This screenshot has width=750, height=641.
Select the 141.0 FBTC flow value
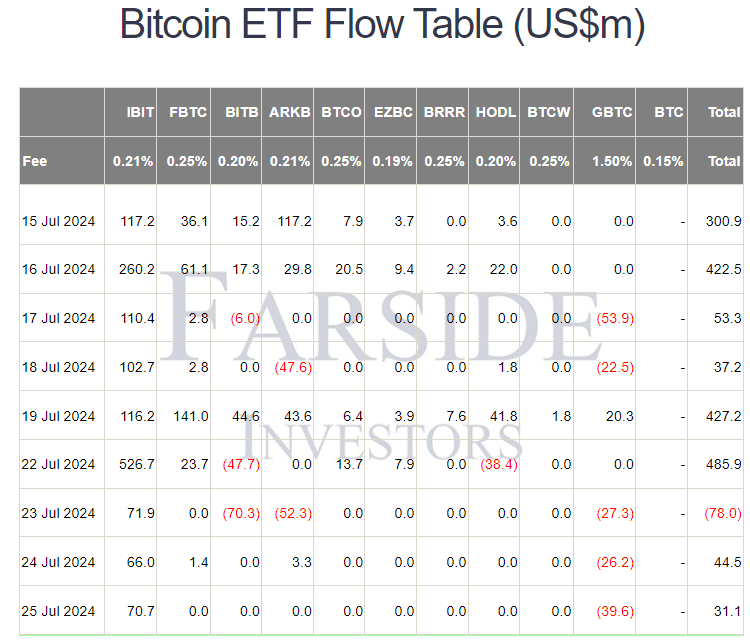[191, 415]
